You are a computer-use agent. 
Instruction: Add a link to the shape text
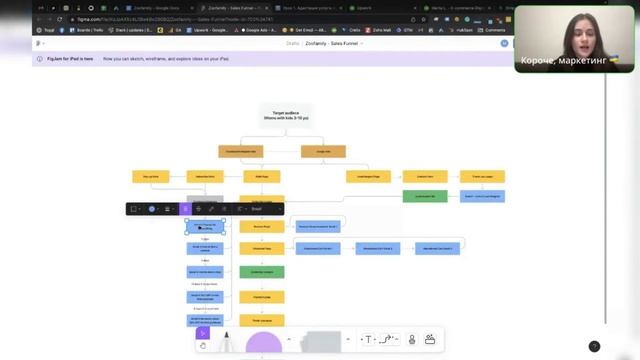pos(211,209)
